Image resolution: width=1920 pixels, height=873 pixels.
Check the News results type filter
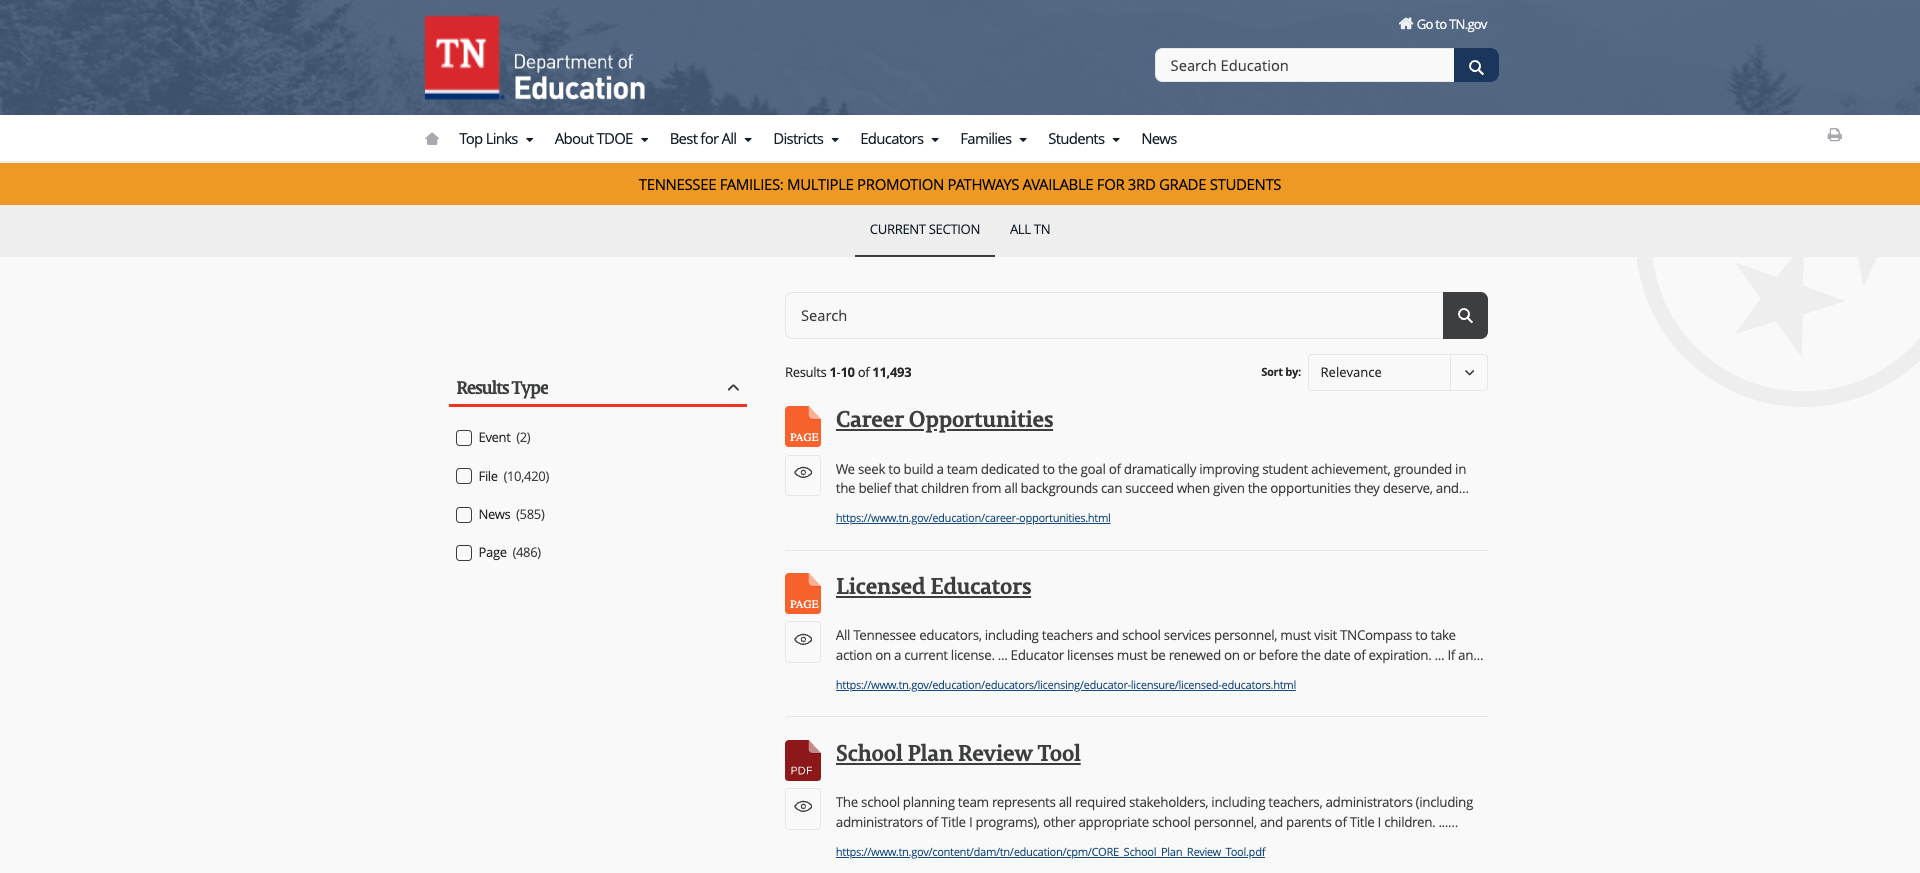pos(464,515)
